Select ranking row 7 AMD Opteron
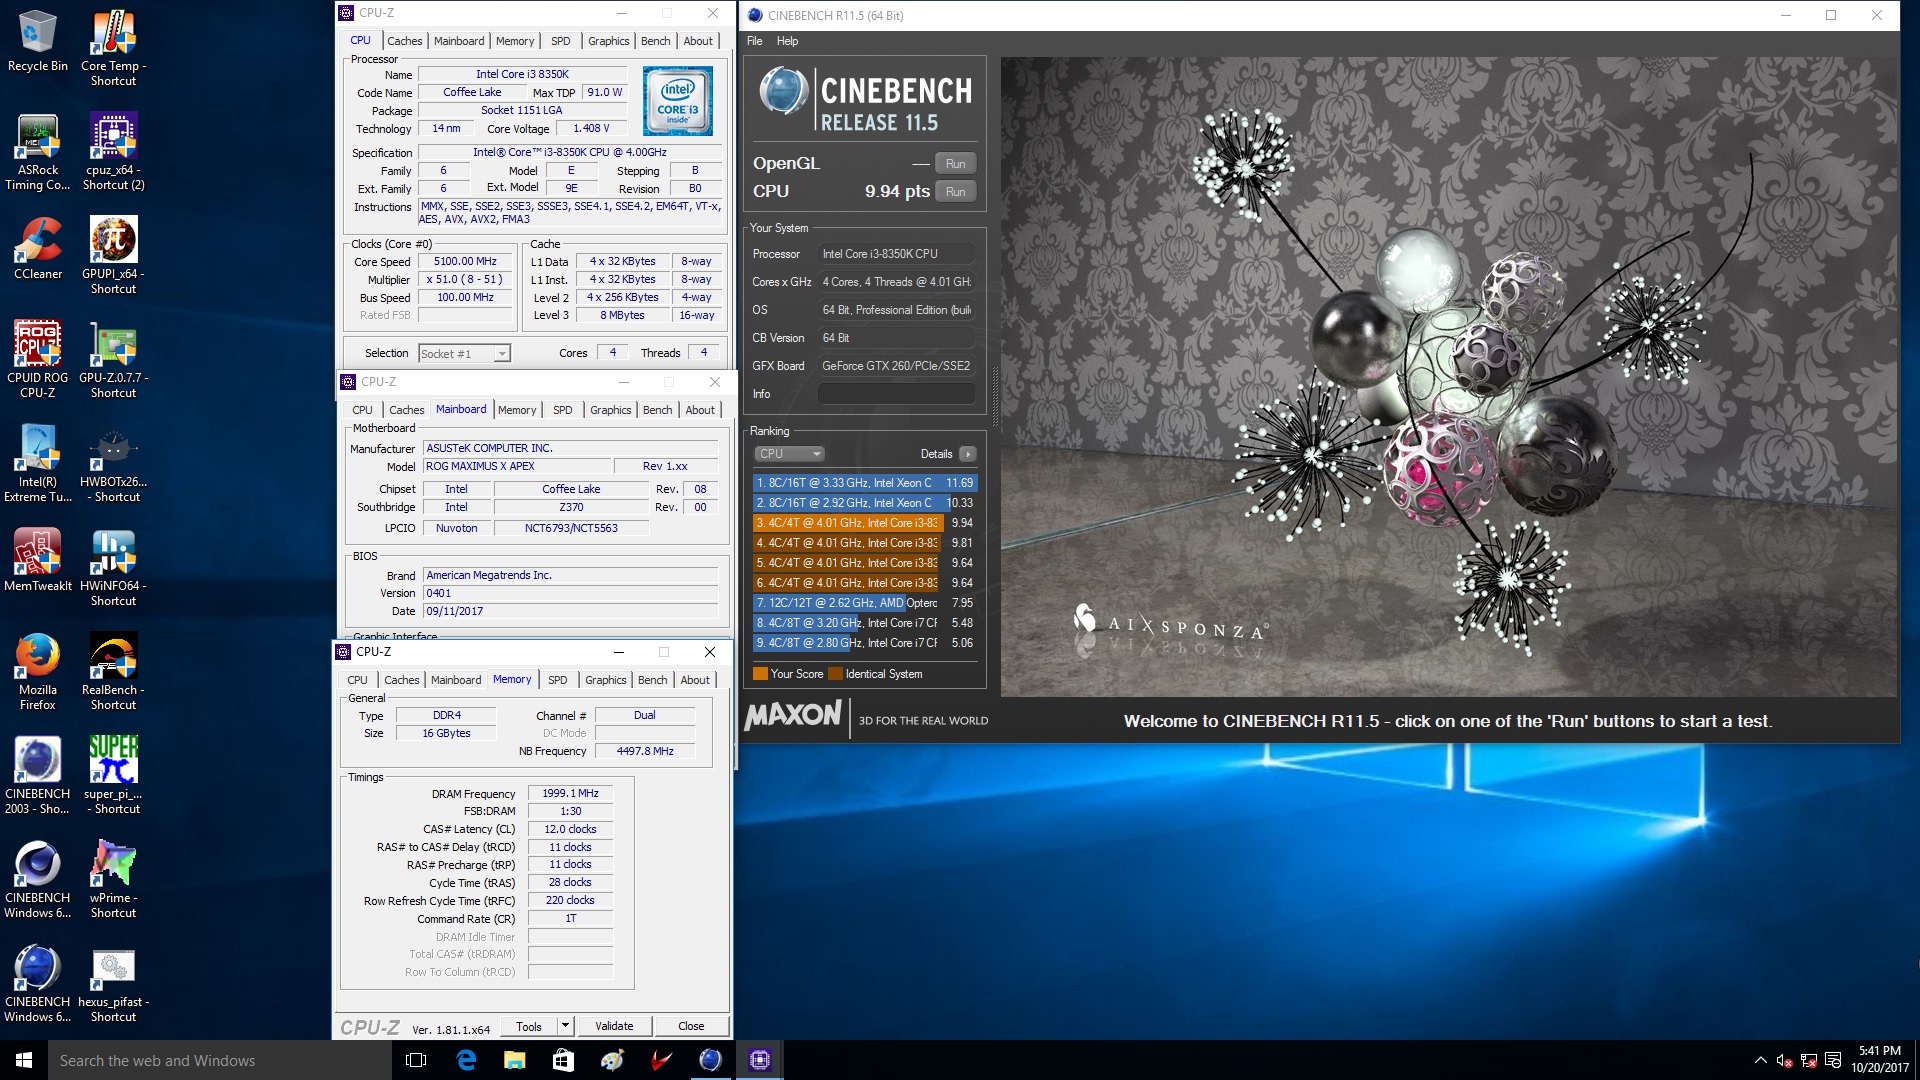 [x=864, y=603]
